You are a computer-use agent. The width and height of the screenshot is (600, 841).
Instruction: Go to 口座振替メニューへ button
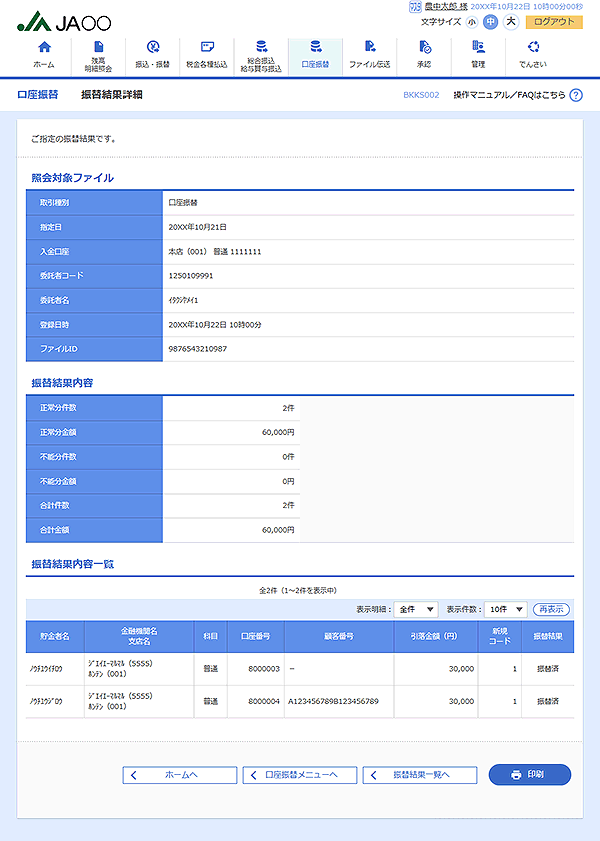click(300, 775)
